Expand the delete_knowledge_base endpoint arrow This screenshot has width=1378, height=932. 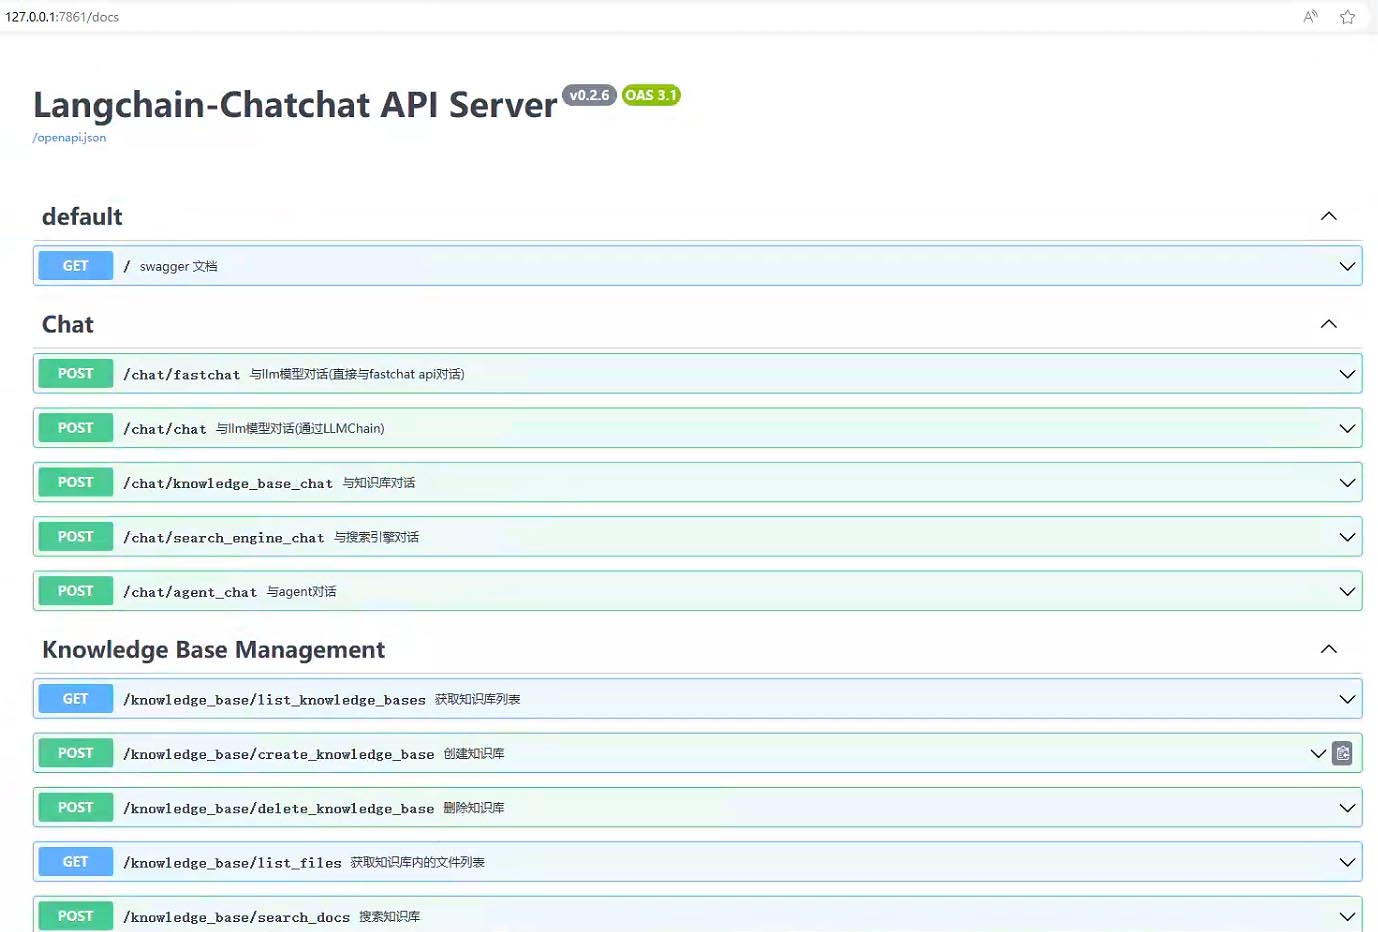coord(1347,808)
